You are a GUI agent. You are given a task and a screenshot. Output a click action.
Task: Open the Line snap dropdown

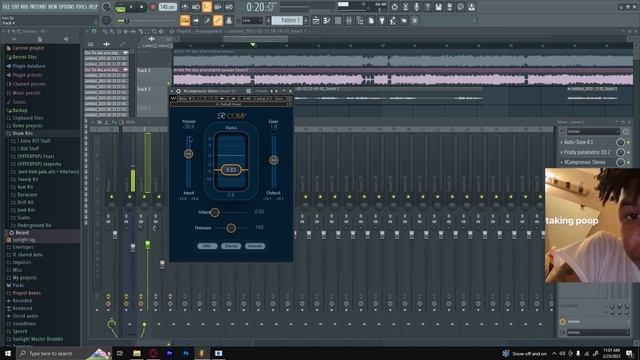(x=252, y=20)
